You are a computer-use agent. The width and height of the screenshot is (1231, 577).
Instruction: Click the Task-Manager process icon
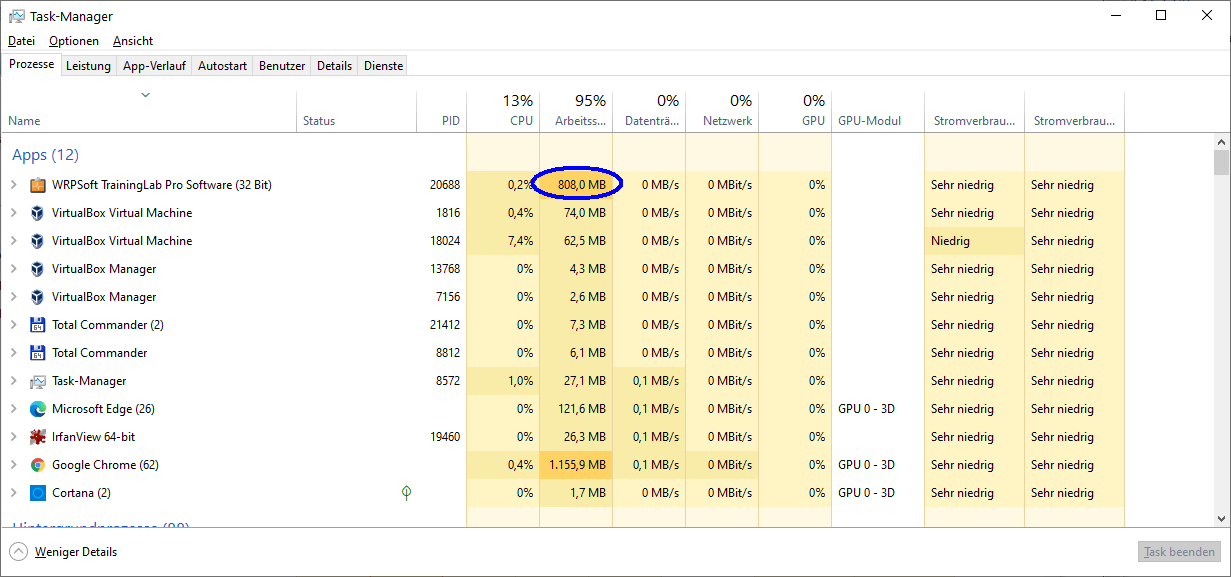coord(38,381)
